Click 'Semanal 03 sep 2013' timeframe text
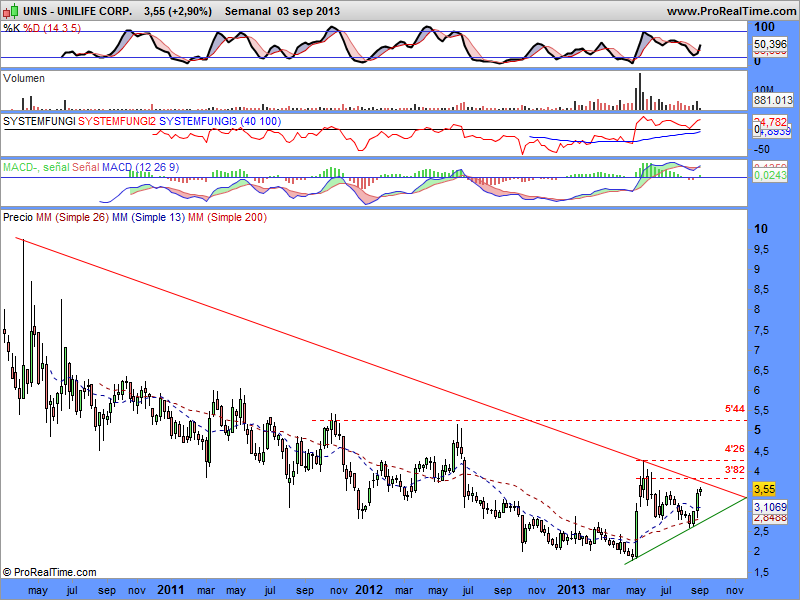The height and width of the screenshot is (600, 800). coord(282,11)
